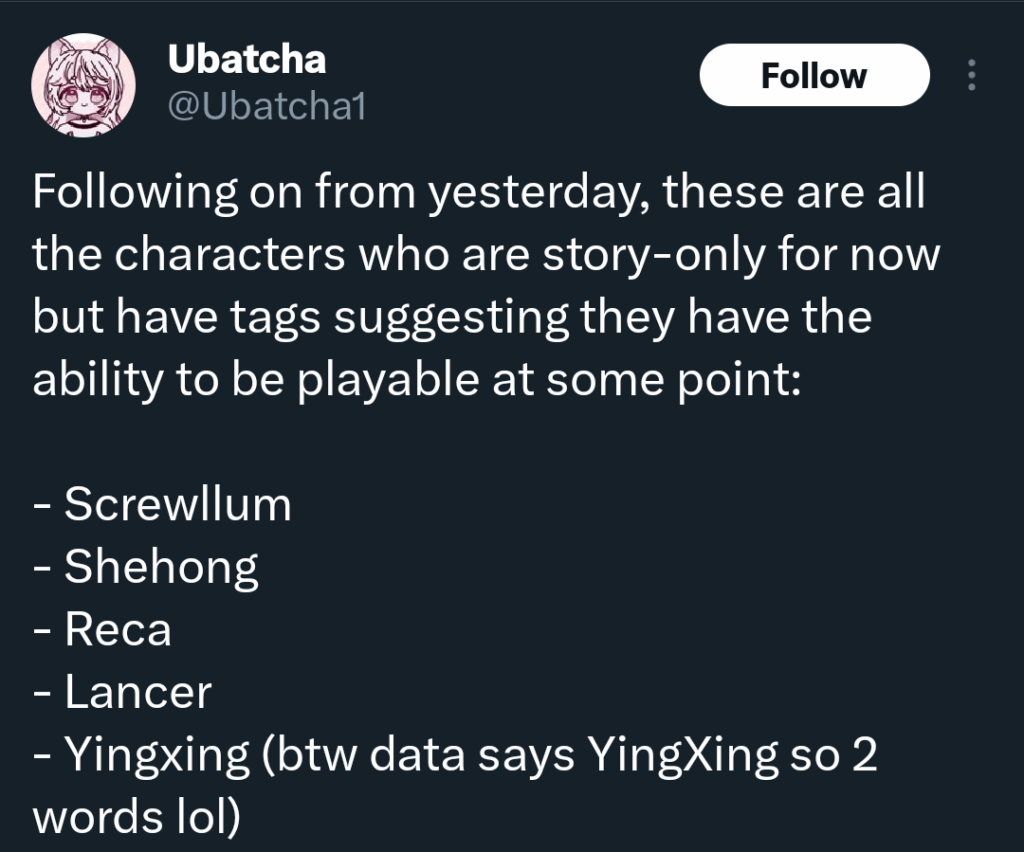The image size is (1024, 852).
Task: Click the word Yingxing starting the last bullet
Action: click(x=157, y=755)
